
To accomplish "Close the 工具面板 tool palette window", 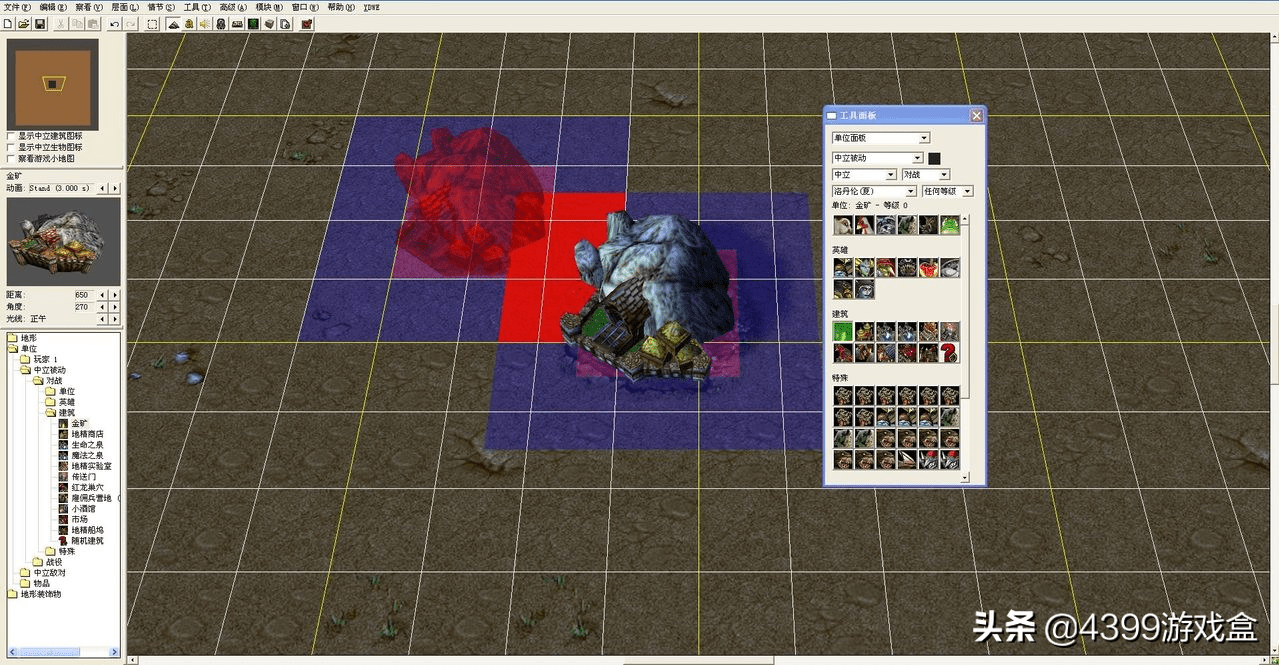I will point(976,116).
